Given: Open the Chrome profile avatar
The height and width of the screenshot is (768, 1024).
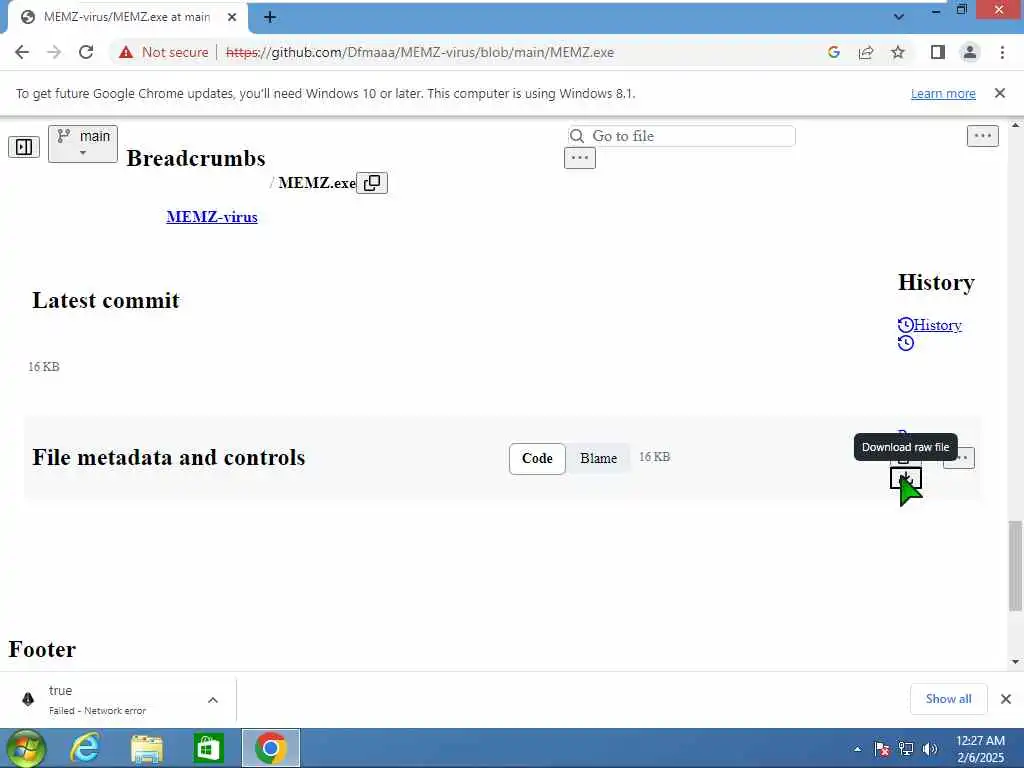Looking at the screenshot, I should click(970, 52).
